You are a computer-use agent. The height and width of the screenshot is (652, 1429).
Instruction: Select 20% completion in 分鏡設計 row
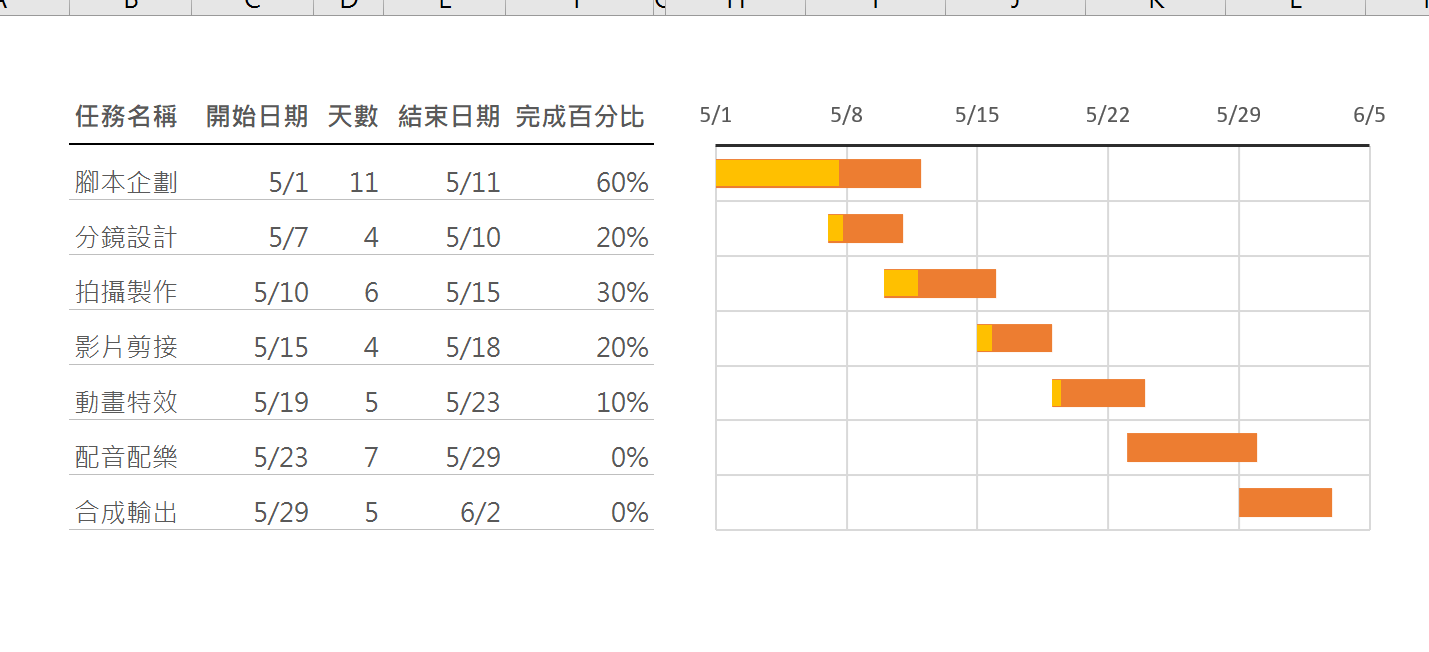[x=622, y=237]
